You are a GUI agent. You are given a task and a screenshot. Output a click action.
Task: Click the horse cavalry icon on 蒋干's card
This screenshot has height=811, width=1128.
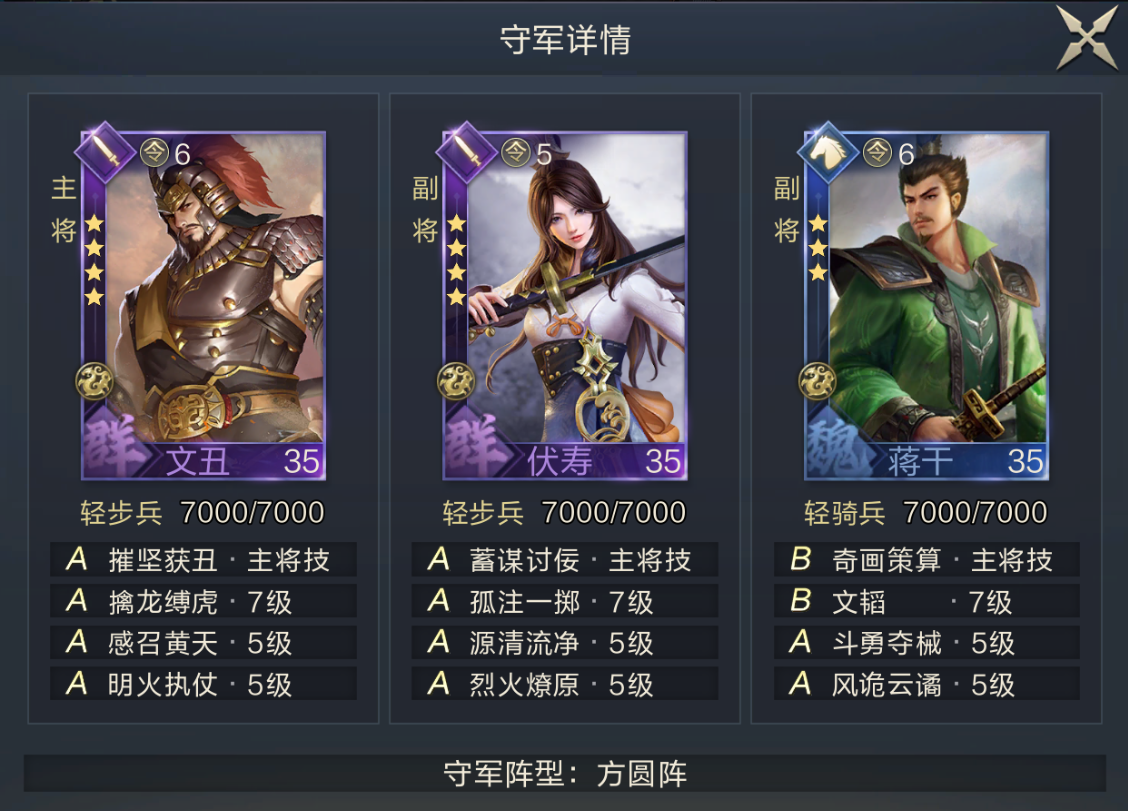click(x=829, y=153)
